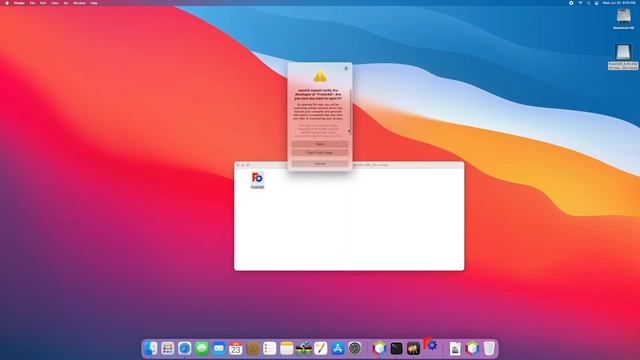Click the FreeCAD gear icon in Dock
This screenshot has width=640, height=360.
[x=430, y=344]
